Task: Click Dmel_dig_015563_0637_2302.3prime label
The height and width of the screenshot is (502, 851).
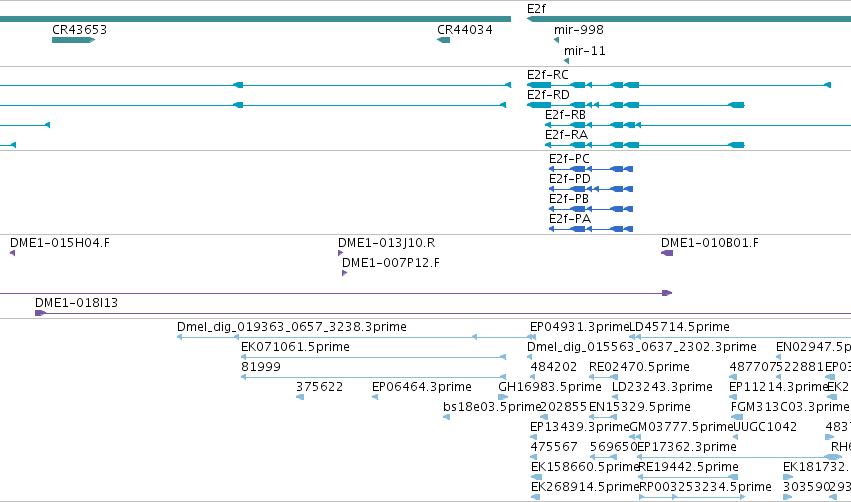Action: click(x=642, y=347)
